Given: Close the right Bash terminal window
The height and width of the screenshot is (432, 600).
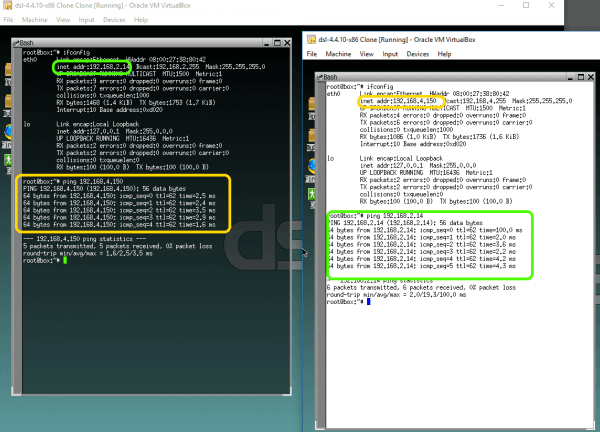Looking at the screenshot, I should 591,77.
